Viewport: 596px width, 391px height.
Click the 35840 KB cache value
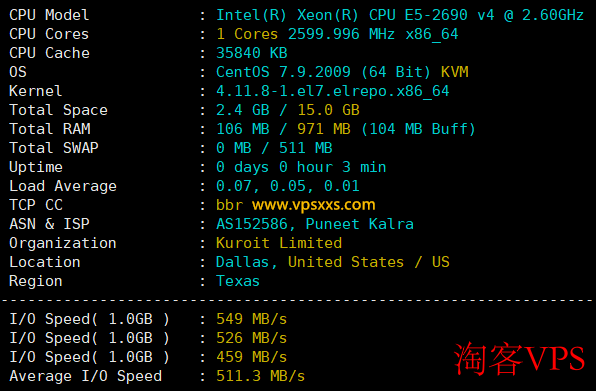[252, 53]
